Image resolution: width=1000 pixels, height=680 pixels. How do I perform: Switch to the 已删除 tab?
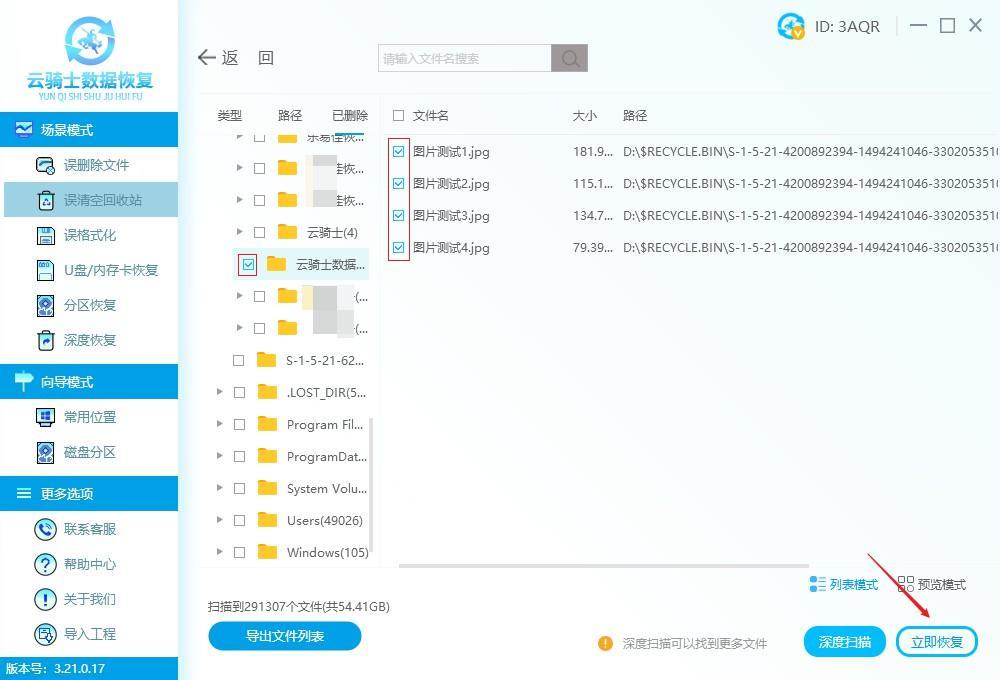[350, 115]
